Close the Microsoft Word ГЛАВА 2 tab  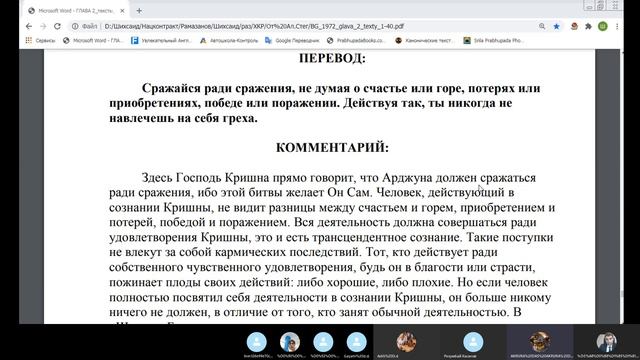click(x=122, y=11)
